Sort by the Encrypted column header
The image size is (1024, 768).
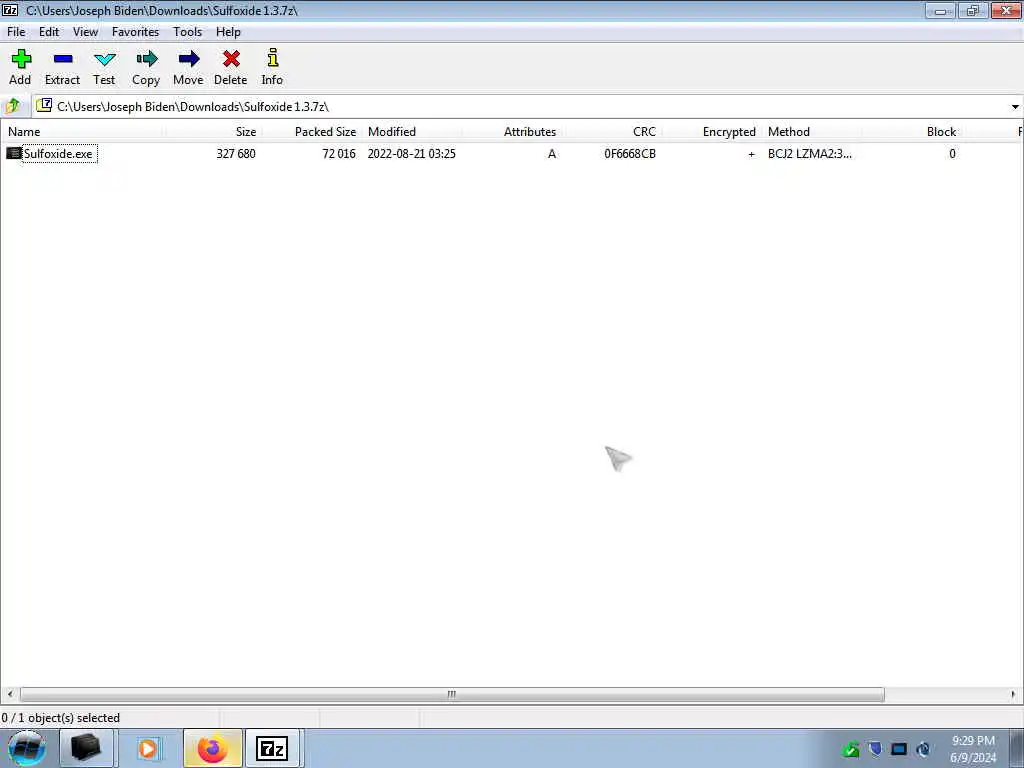coord(712,131)
